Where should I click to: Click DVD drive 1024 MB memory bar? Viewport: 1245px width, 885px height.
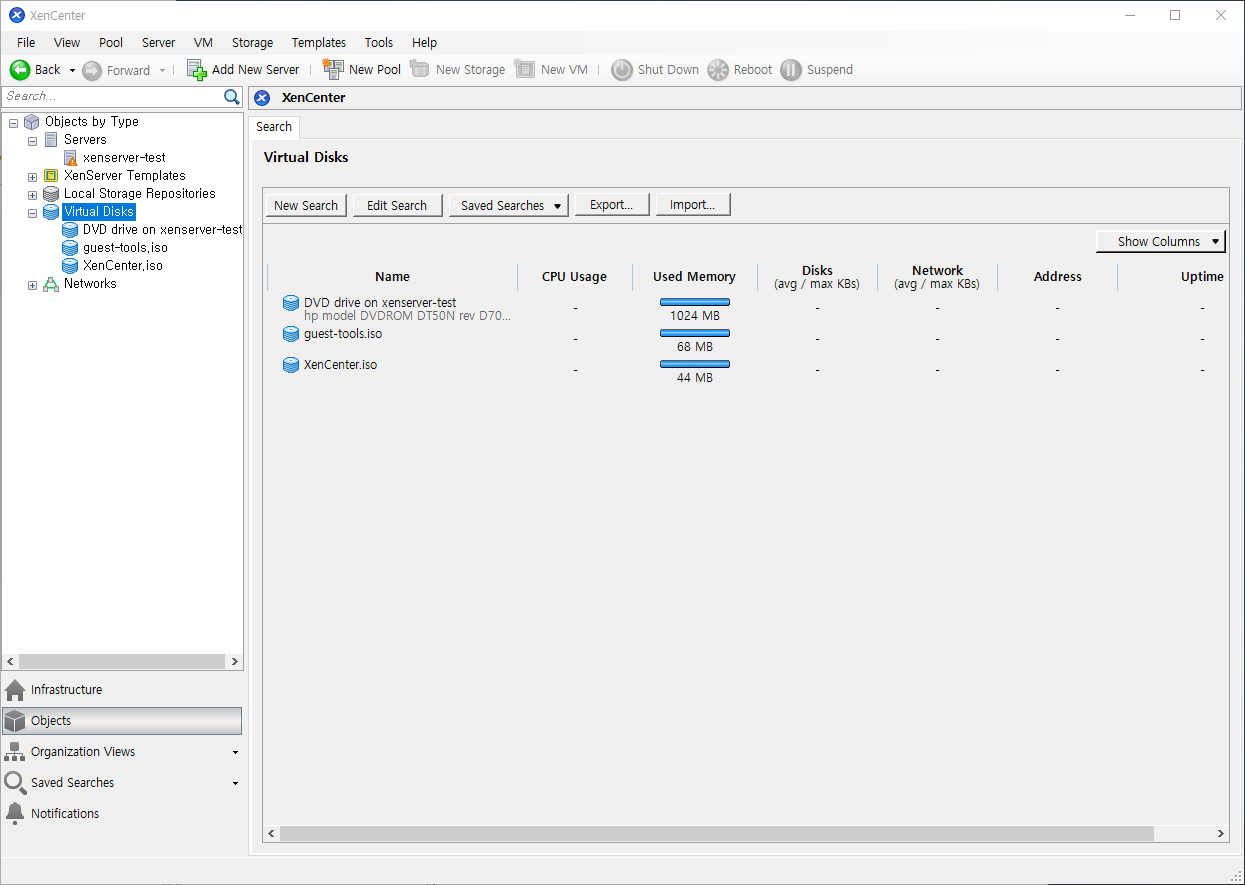(695, 302)
